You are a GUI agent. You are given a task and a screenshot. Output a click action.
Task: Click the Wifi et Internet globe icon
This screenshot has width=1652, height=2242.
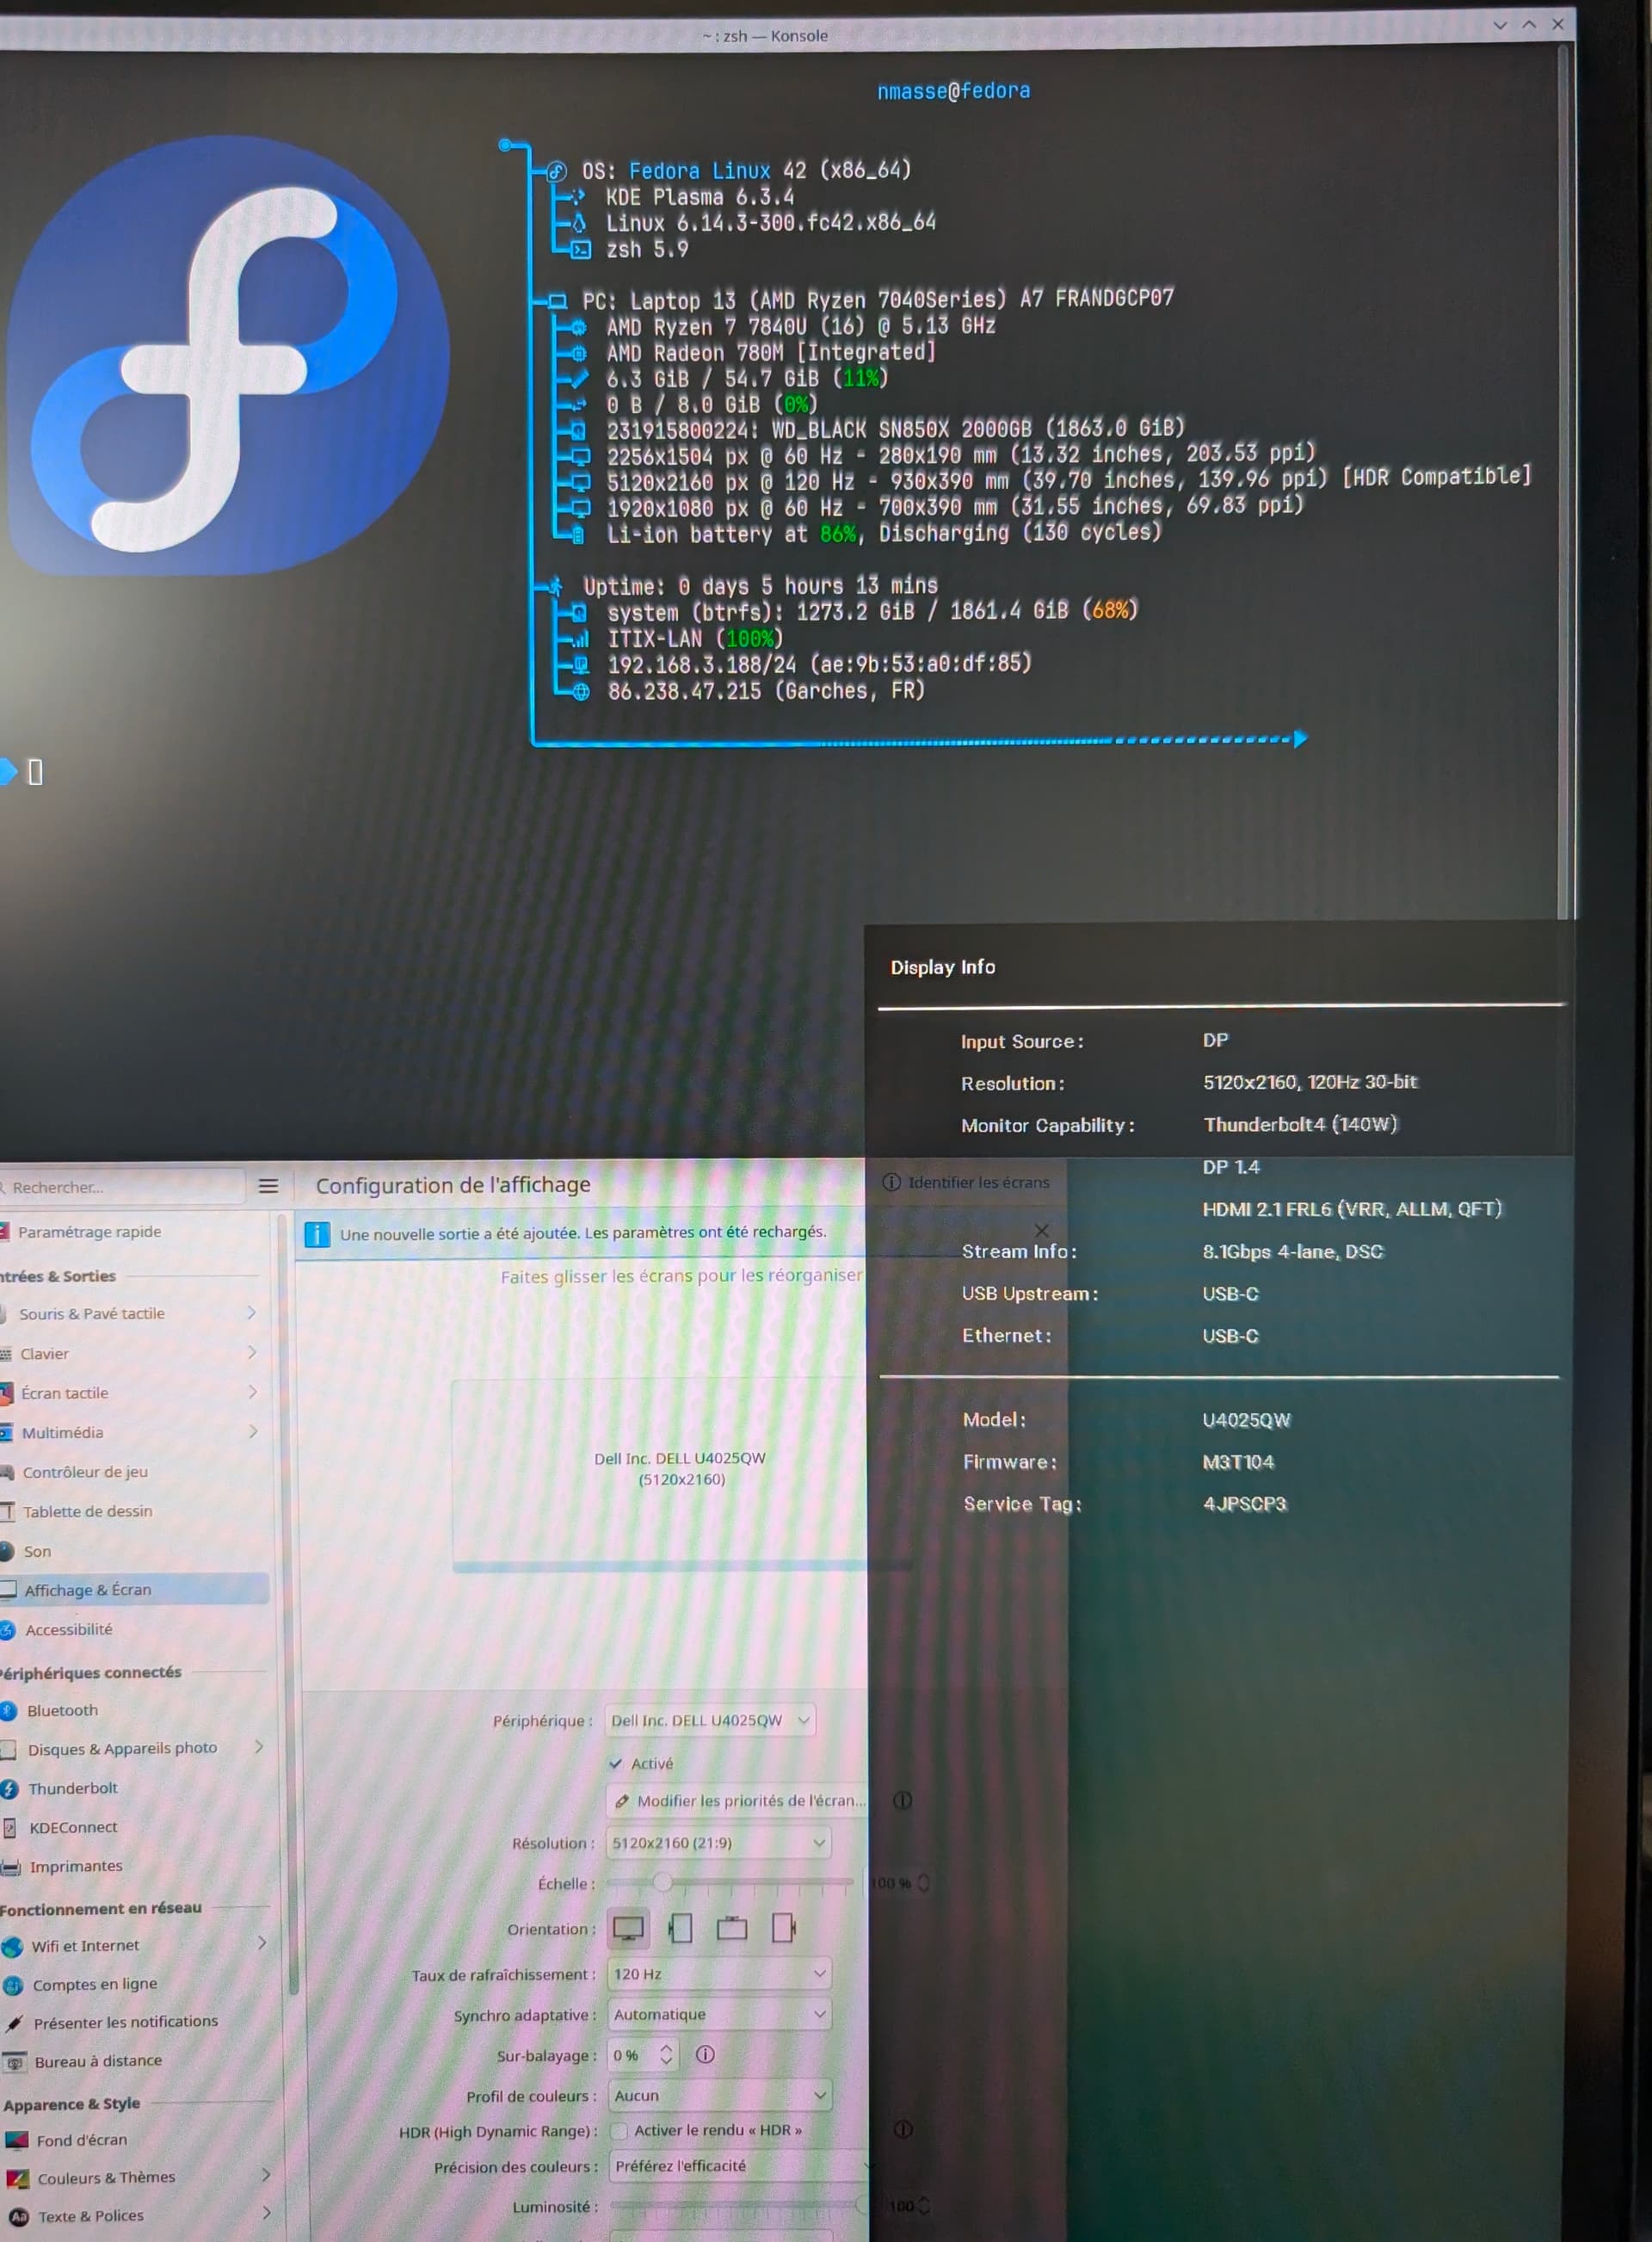[12, 1946]
